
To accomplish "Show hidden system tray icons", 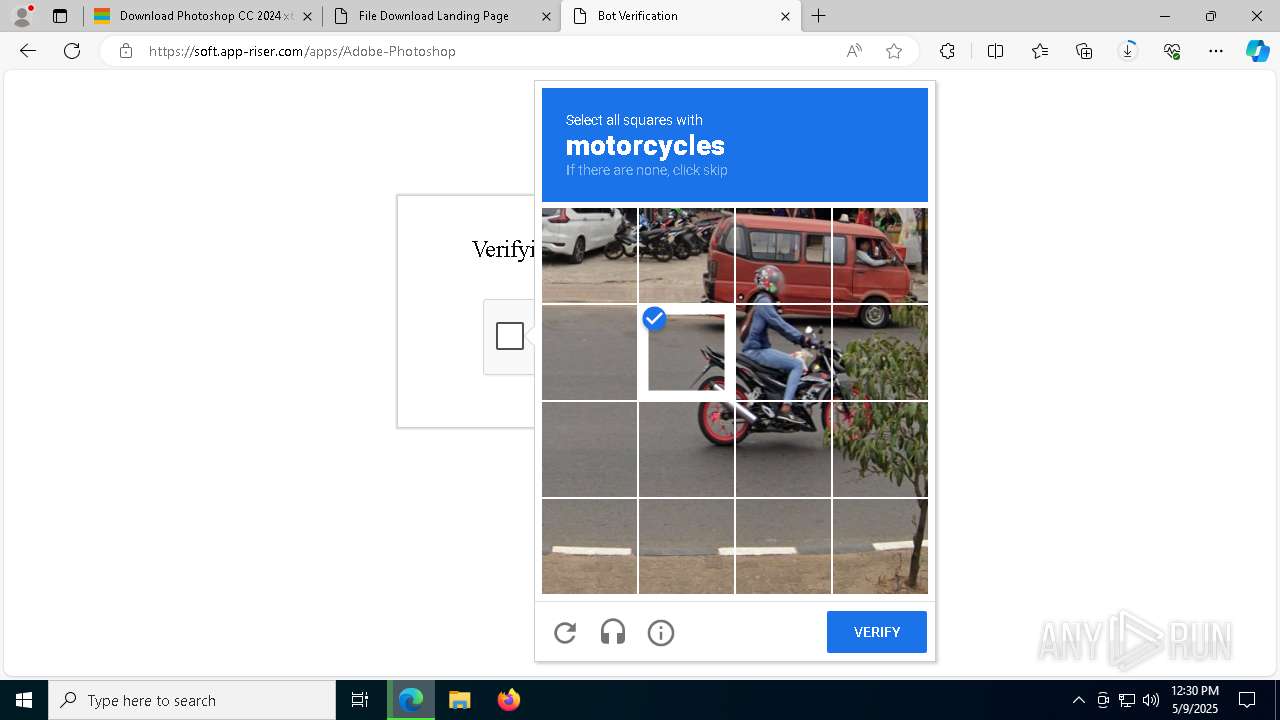I will pos(1078,700).
